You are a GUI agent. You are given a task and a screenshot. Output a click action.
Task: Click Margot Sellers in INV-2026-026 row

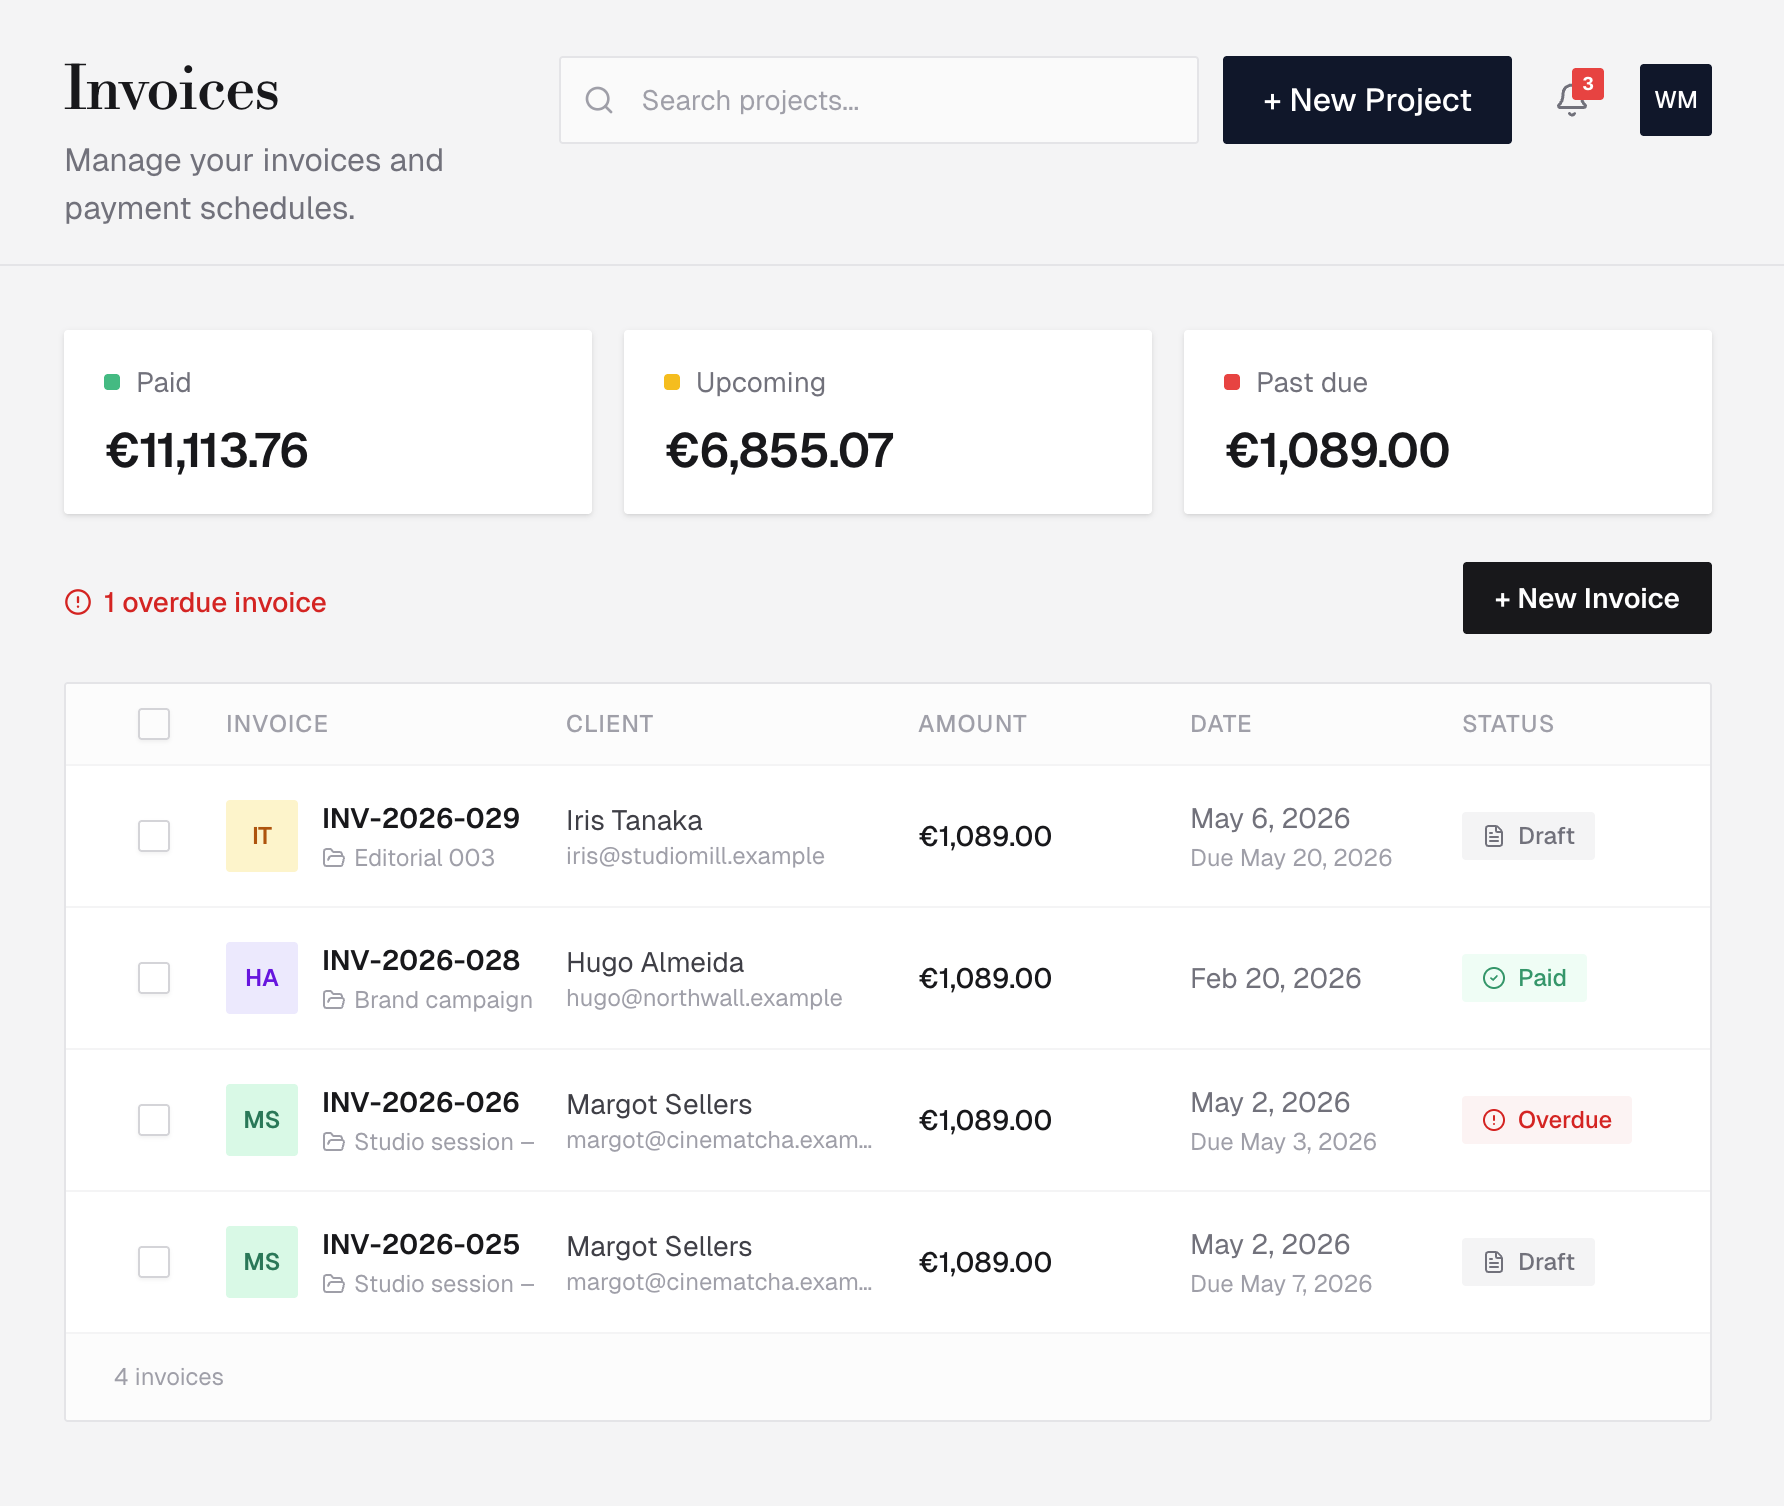659,1104
